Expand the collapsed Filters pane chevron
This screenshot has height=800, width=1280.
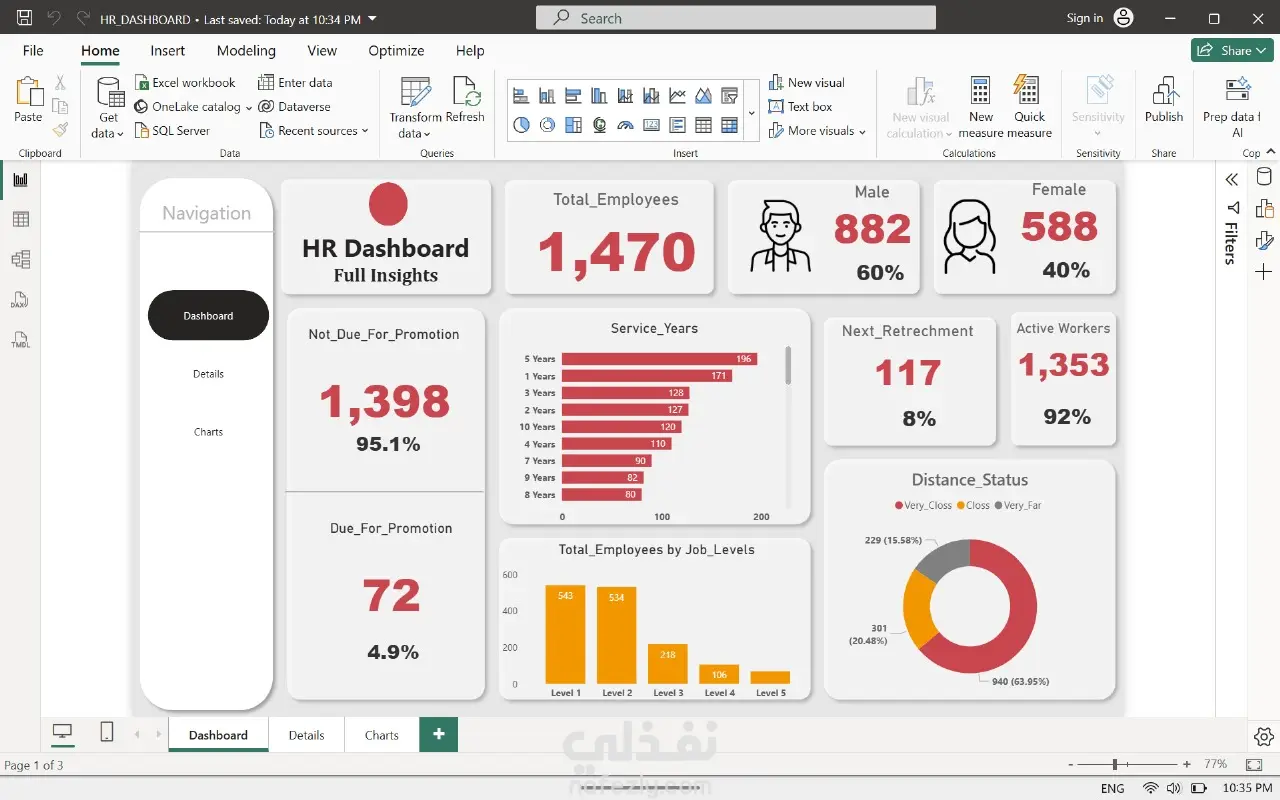1232,179
